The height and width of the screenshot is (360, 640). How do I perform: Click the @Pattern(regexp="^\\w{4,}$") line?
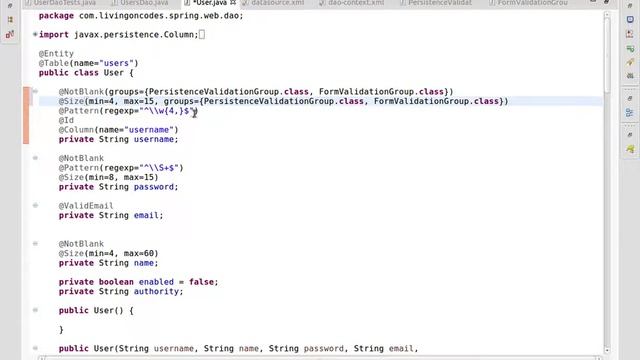[128, 111]
